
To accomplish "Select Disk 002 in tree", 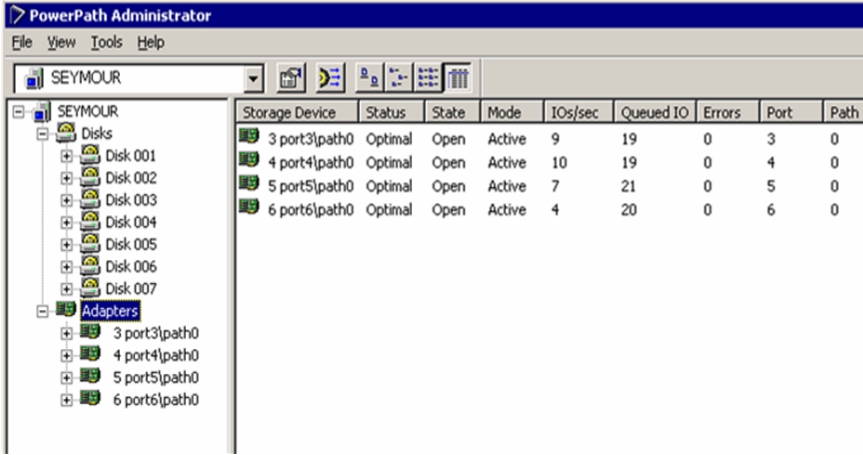I will click(131, 178).
